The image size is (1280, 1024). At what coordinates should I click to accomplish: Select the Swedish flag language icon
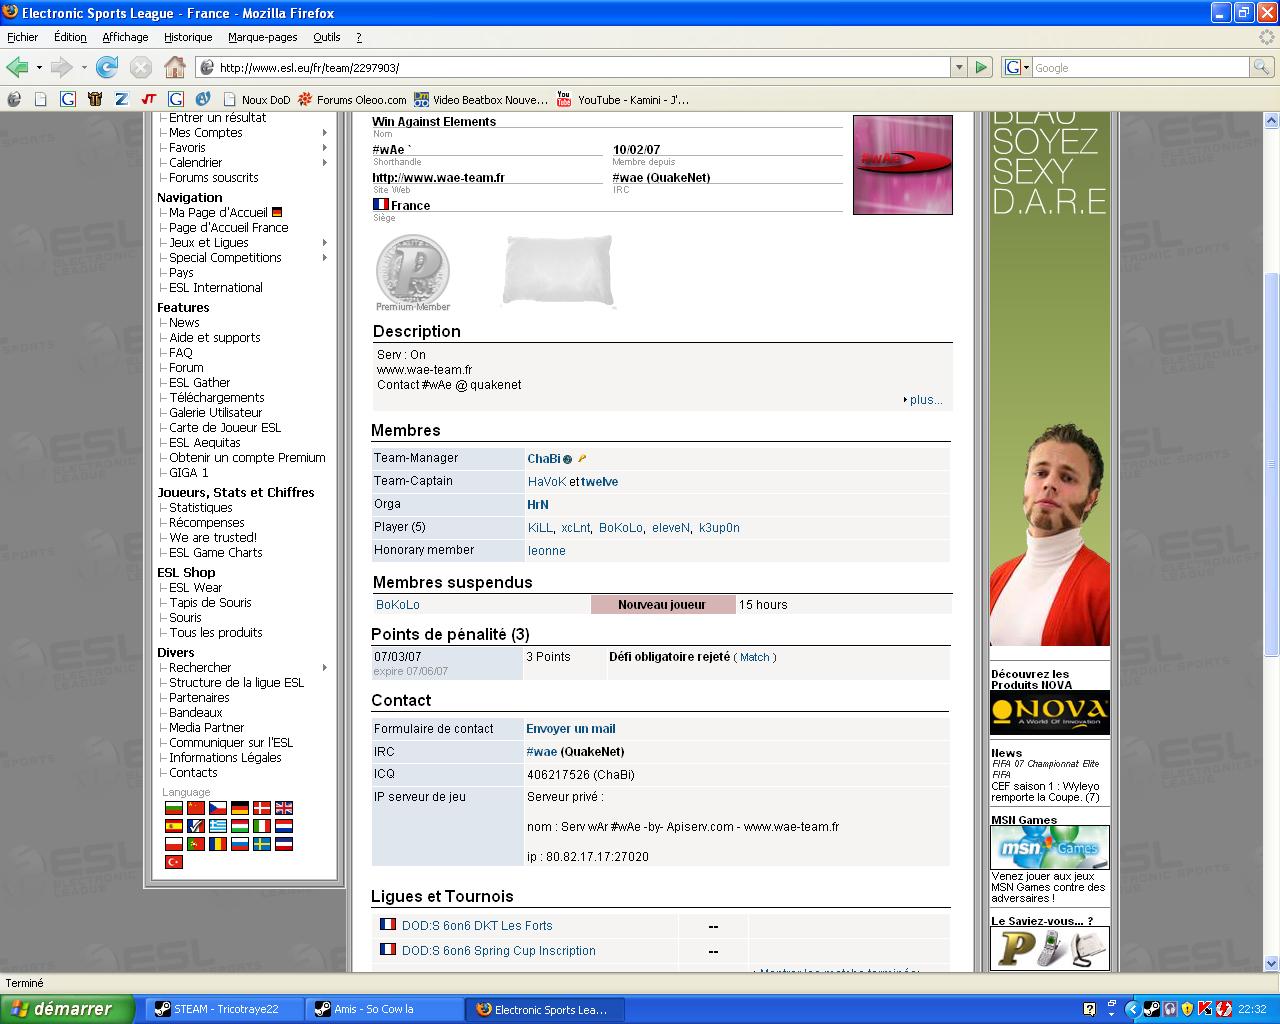[x=262, y=844]
